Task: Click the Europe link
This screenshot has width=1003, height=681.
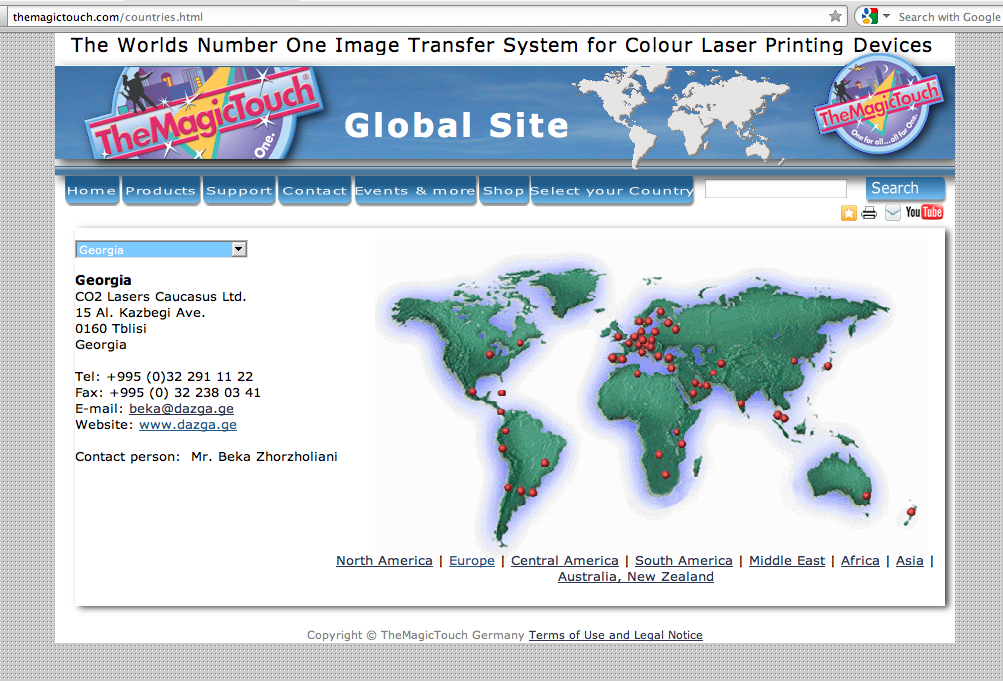Action: click(x=472, y=561)
